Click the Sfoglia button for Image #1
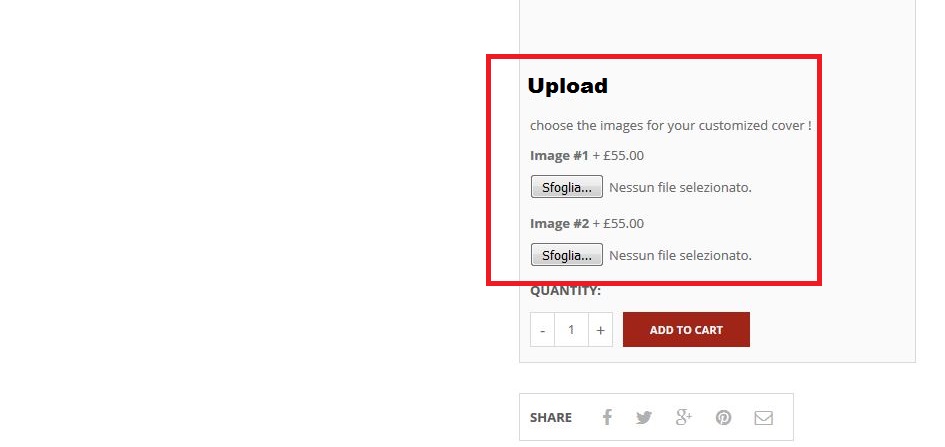This screenshot has height=447, width=945. [x=567, y=187]
